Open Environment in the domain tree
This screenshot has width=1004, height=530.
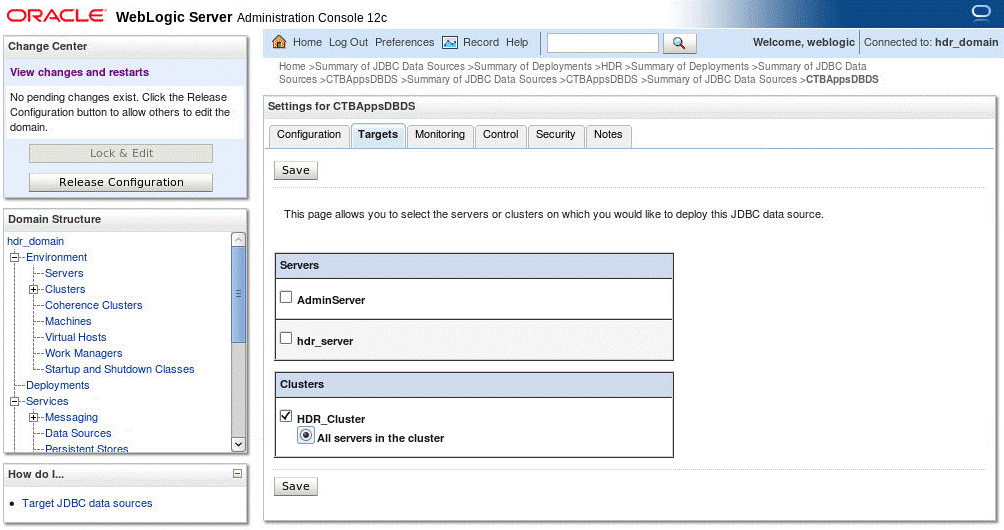[56, 257]
